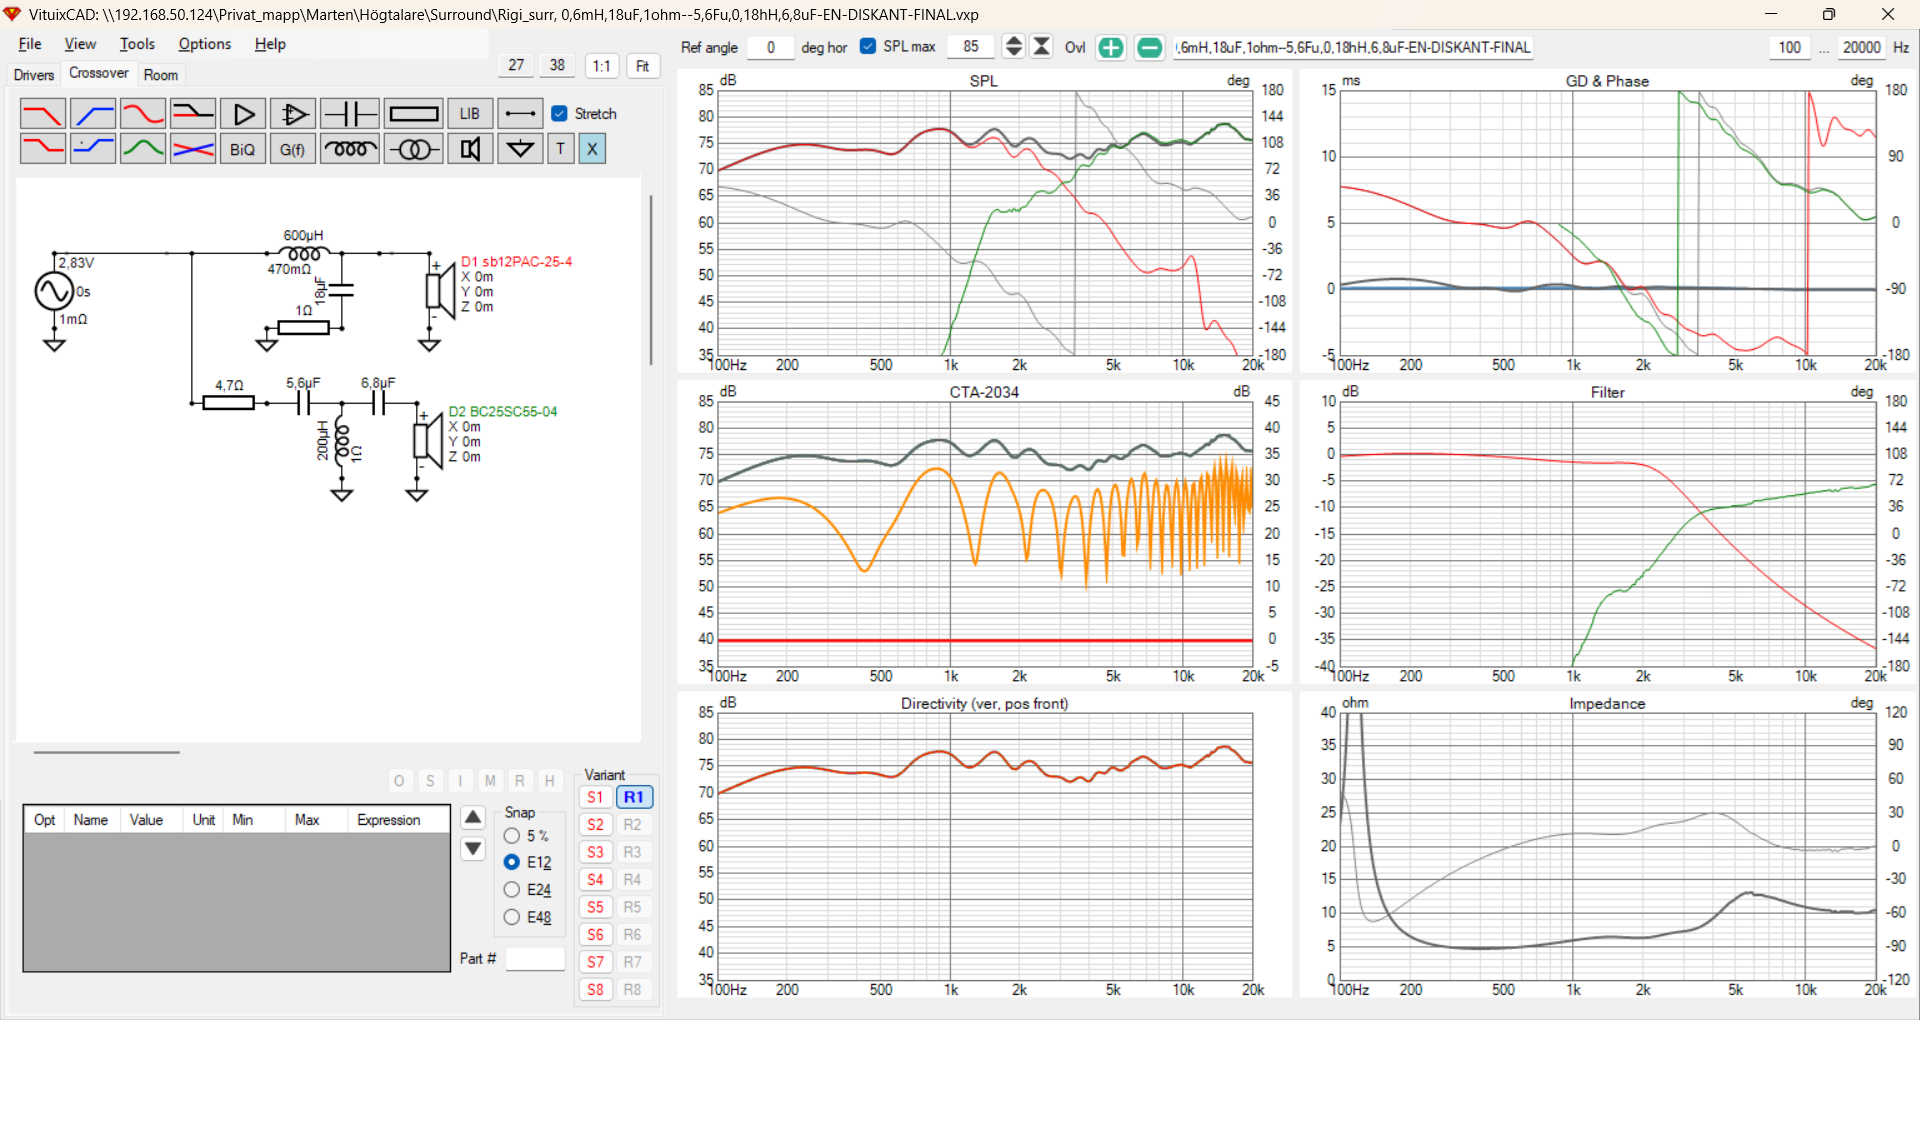This screenshot has width=1920, height=1135.
Task: Click the minimum frequency 100 field
Action: (x=1789, y=47)
